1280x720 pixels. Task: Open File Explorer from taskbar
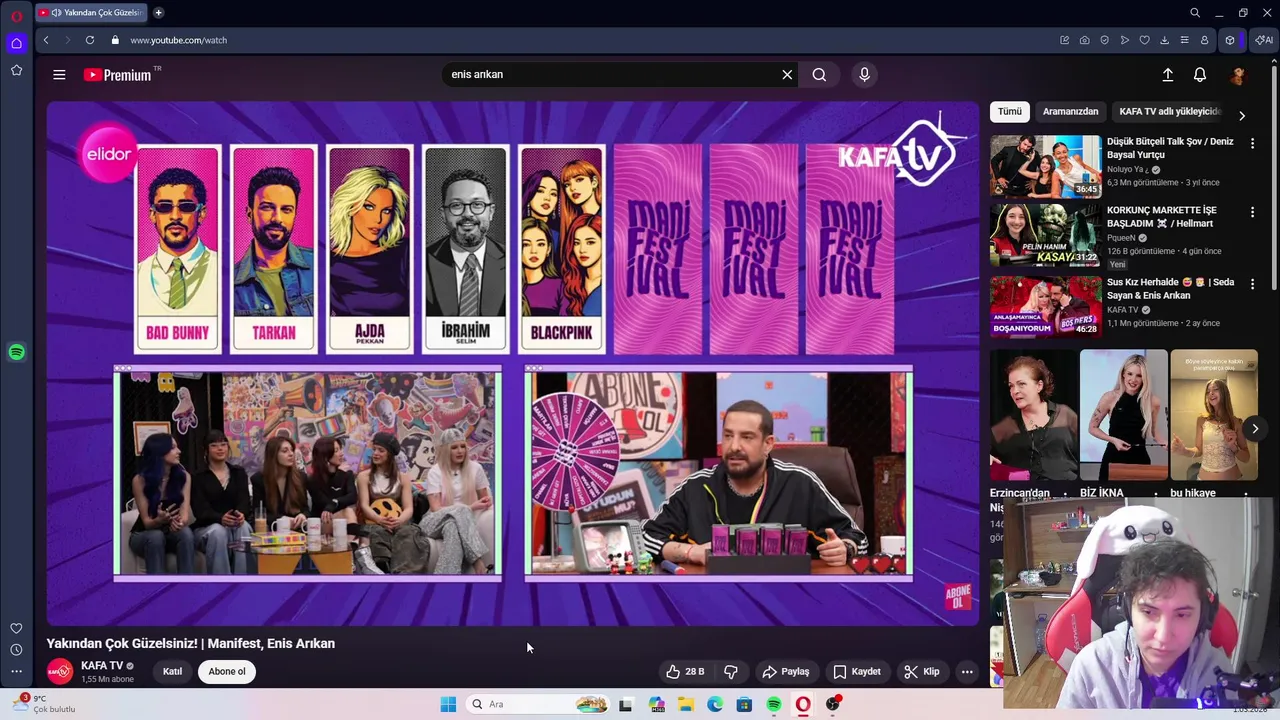click(686, 704)
